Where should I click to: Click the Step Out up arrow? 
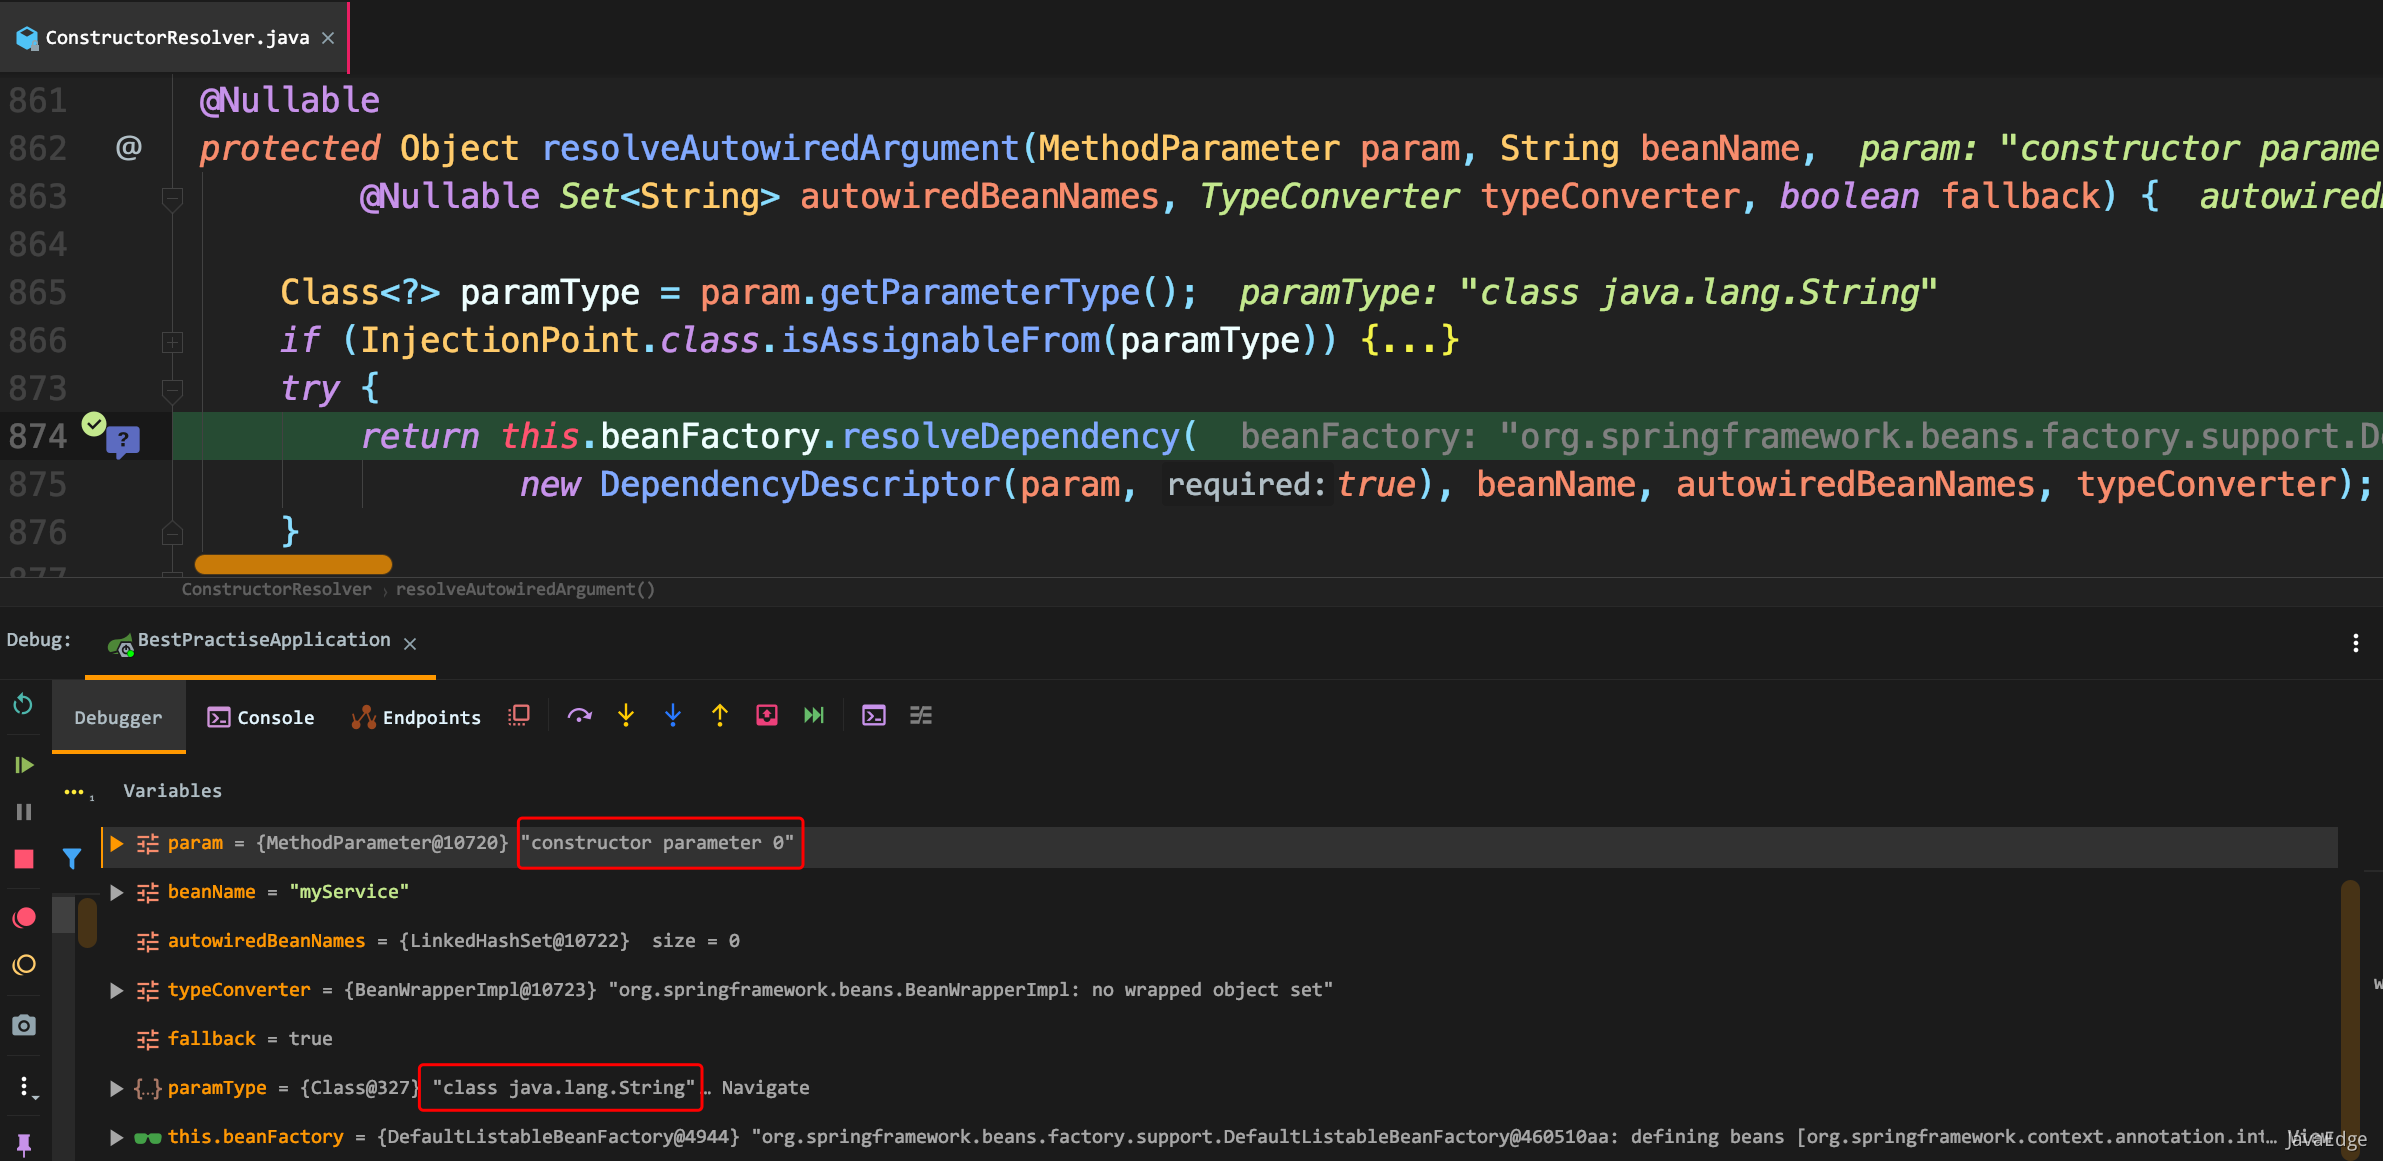720,716
